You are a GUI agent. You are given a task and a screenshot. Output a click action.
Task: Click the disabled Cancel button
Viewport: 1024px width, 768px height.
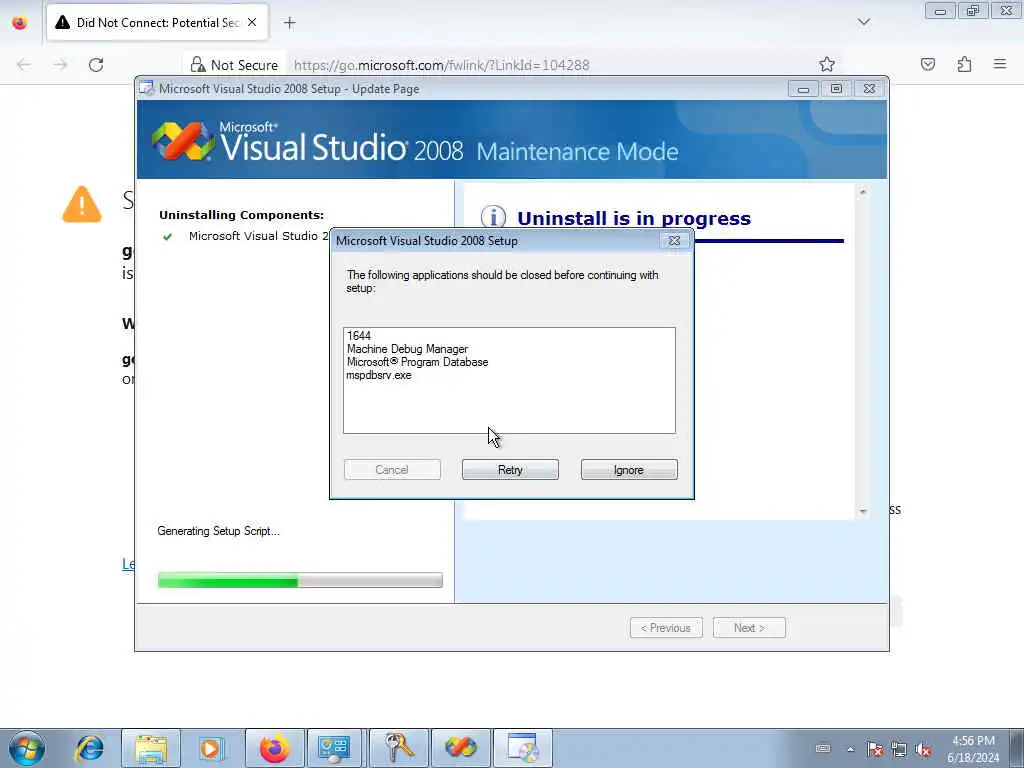pyautogui.click(x=392, y=470)
